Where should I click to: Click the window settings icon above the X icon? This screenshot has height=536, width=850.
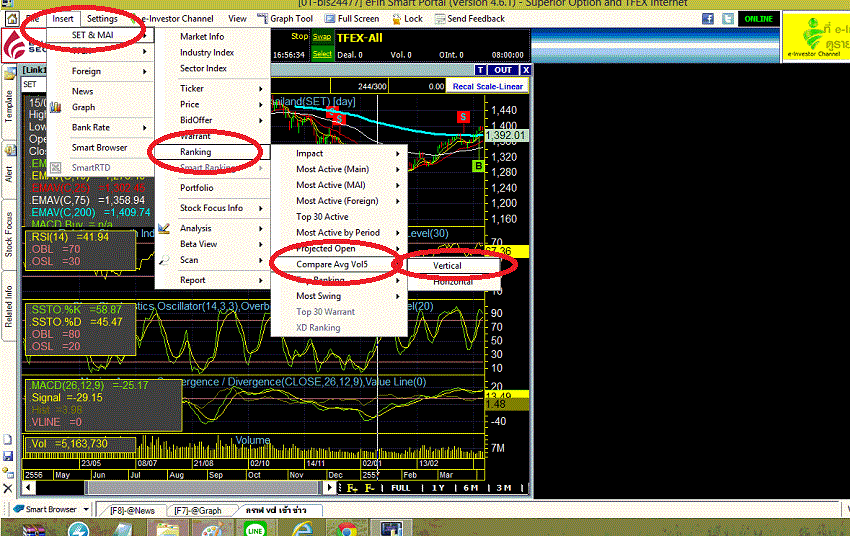point(8,472)
